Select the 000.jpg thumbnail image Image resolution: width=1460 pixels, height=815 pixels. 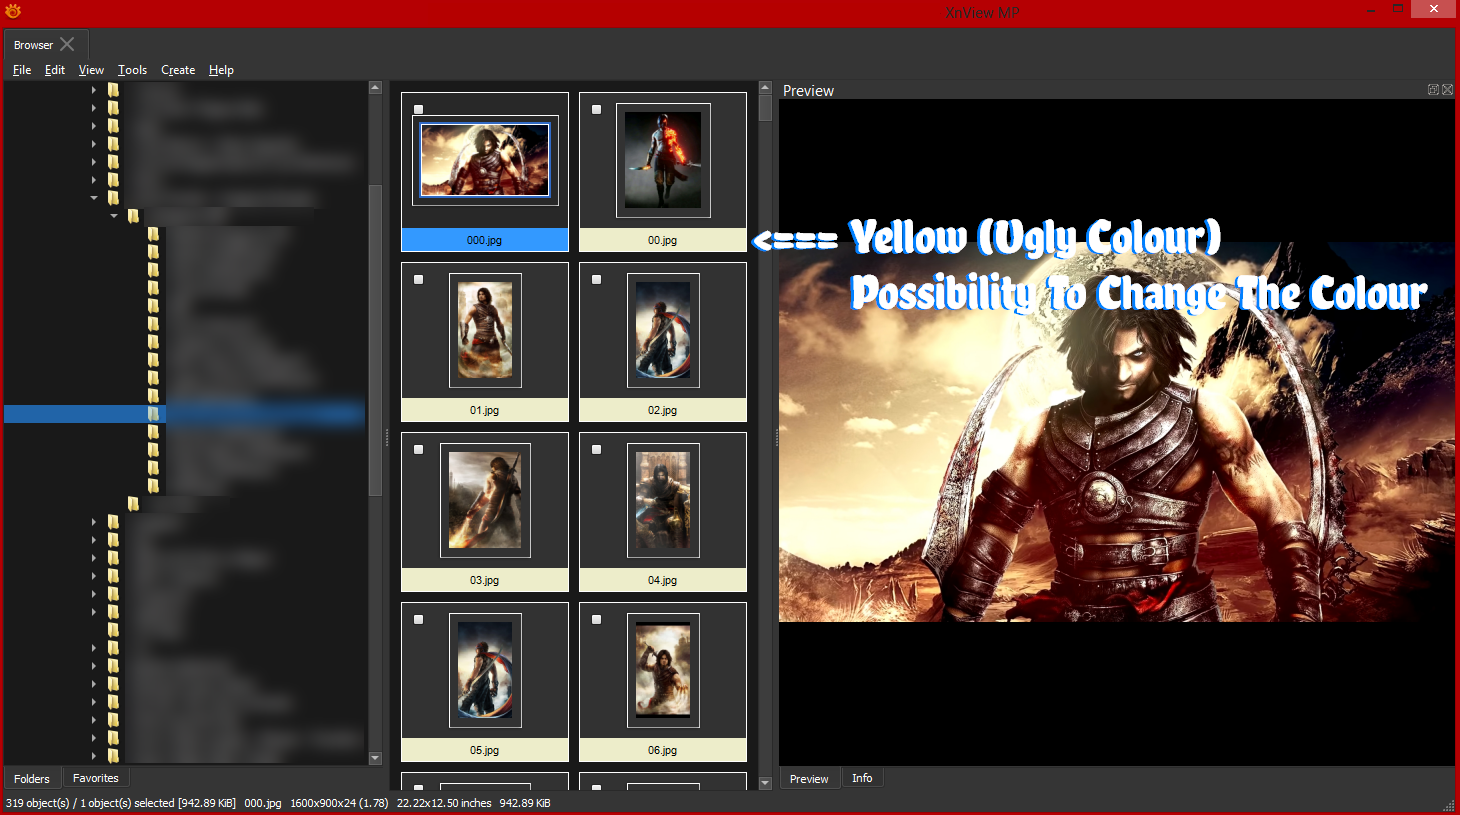pyautogui.click(x=485, y=160)
